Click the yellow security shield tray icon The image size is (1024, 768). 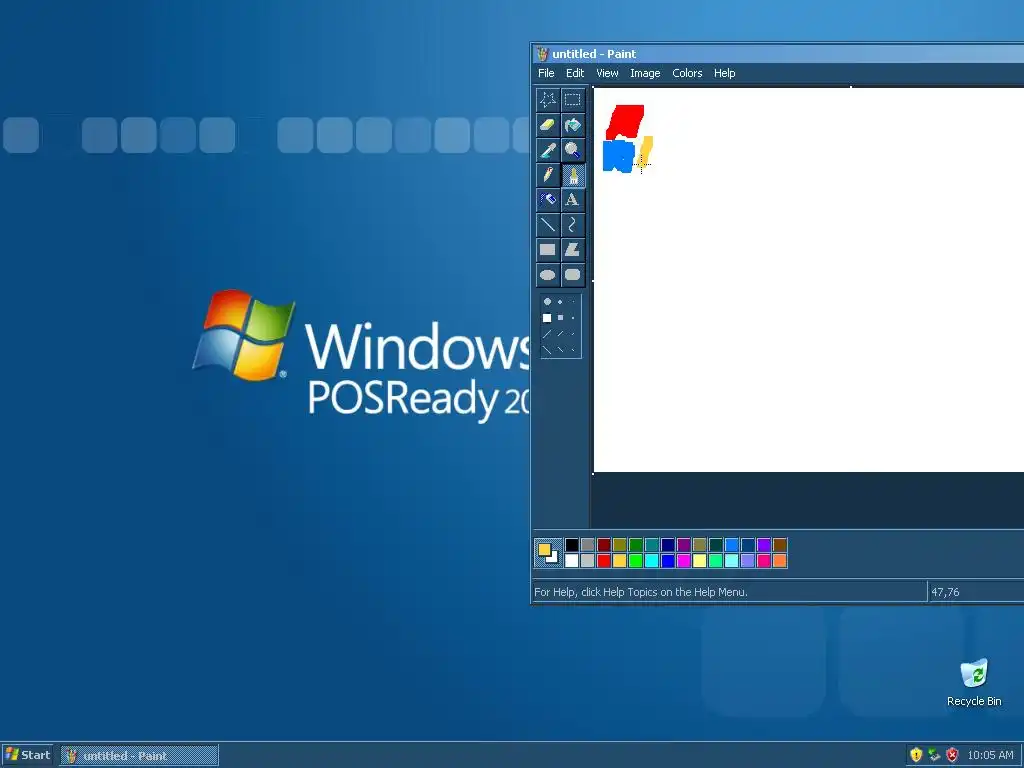tap(916, 755)
